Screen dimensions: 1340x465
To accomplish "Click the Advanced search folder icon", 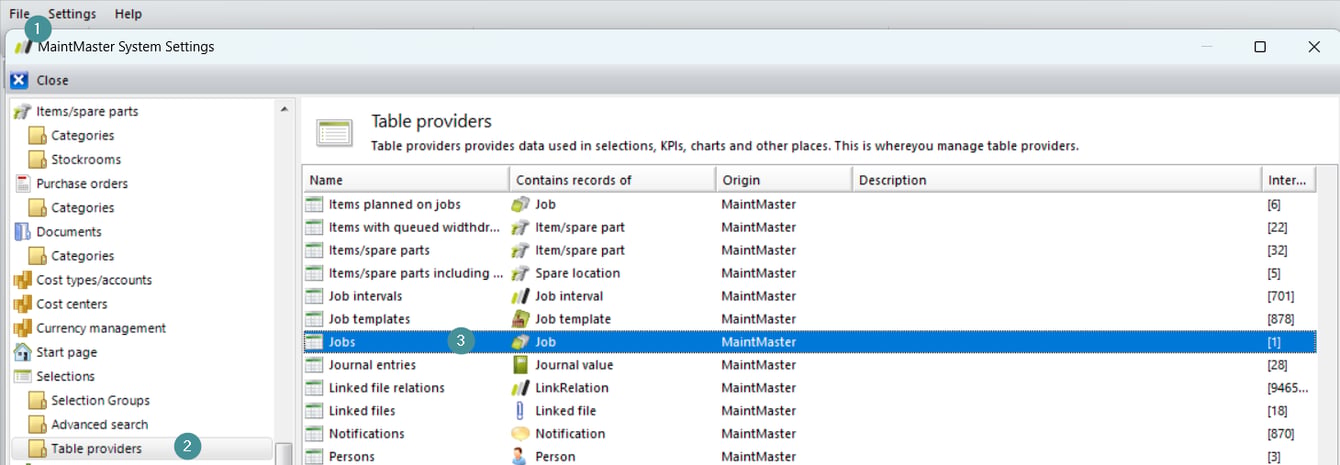I will pyautogui.click(x=37, y=424).
